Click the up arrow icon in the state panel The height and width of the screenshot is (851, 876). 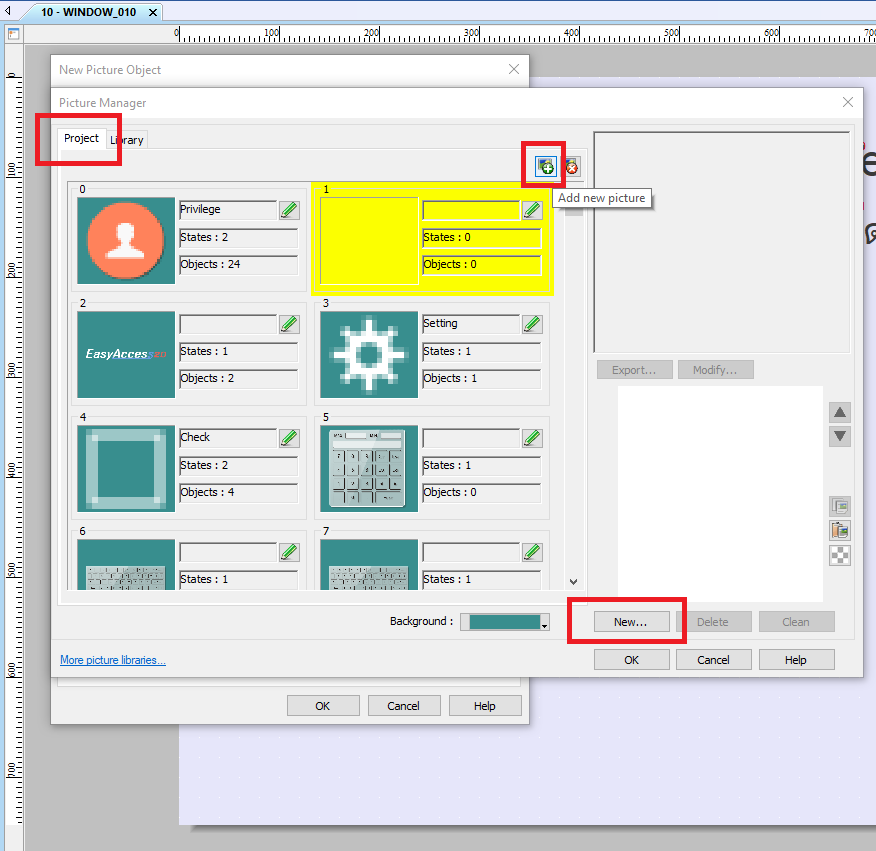840,411
